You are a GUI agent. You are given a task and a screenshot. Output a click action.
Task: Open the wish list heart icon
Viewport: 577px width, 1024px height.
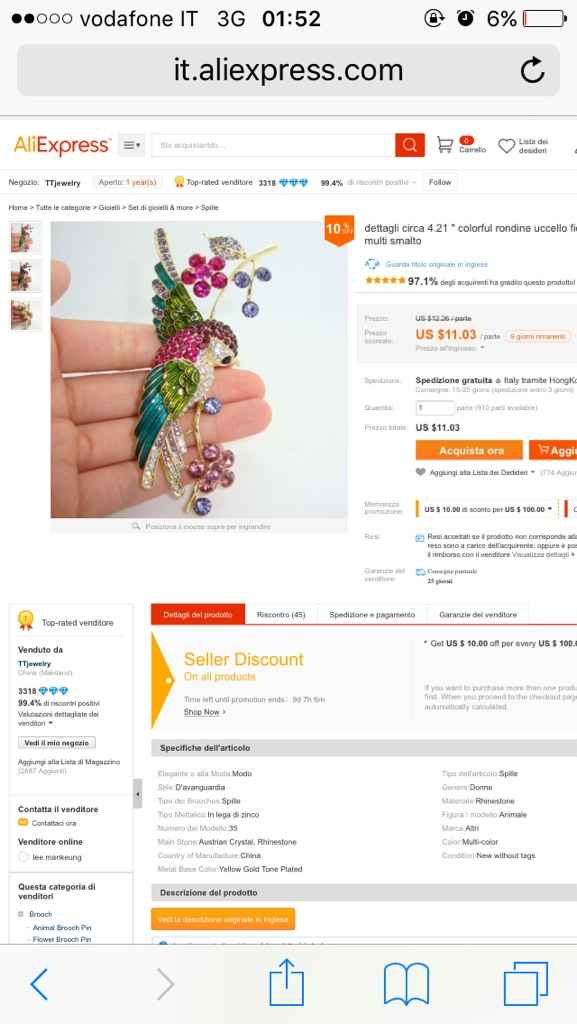(x=507, y=146)
